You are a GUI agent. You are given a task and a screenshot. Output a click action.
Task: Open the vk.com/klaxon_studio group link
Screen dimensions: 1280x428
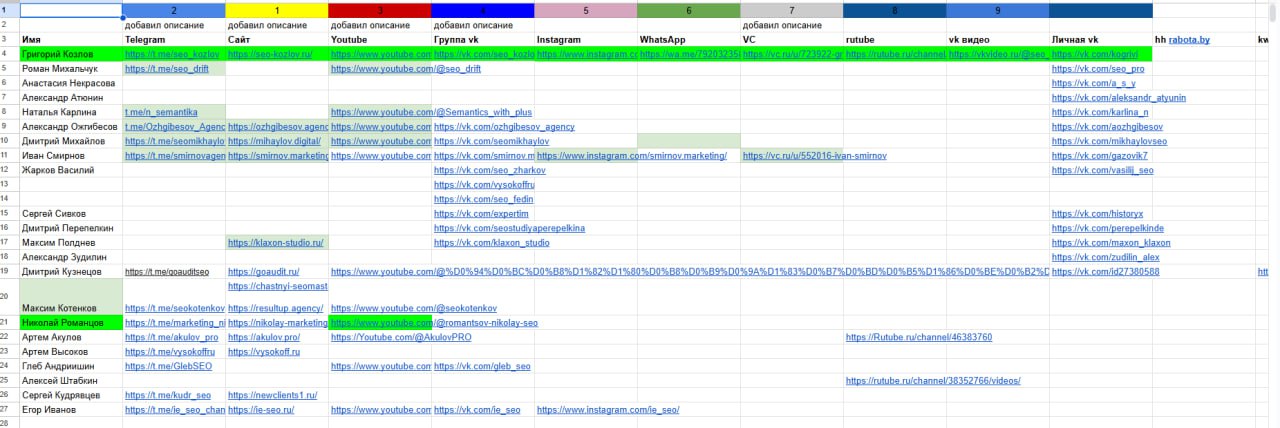click(491, 242)
